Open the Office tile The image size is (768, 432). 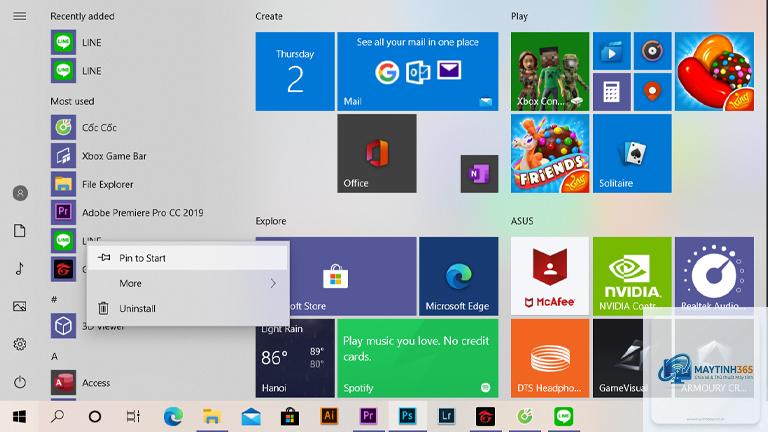pyautogui.click(x=377, y=153)
